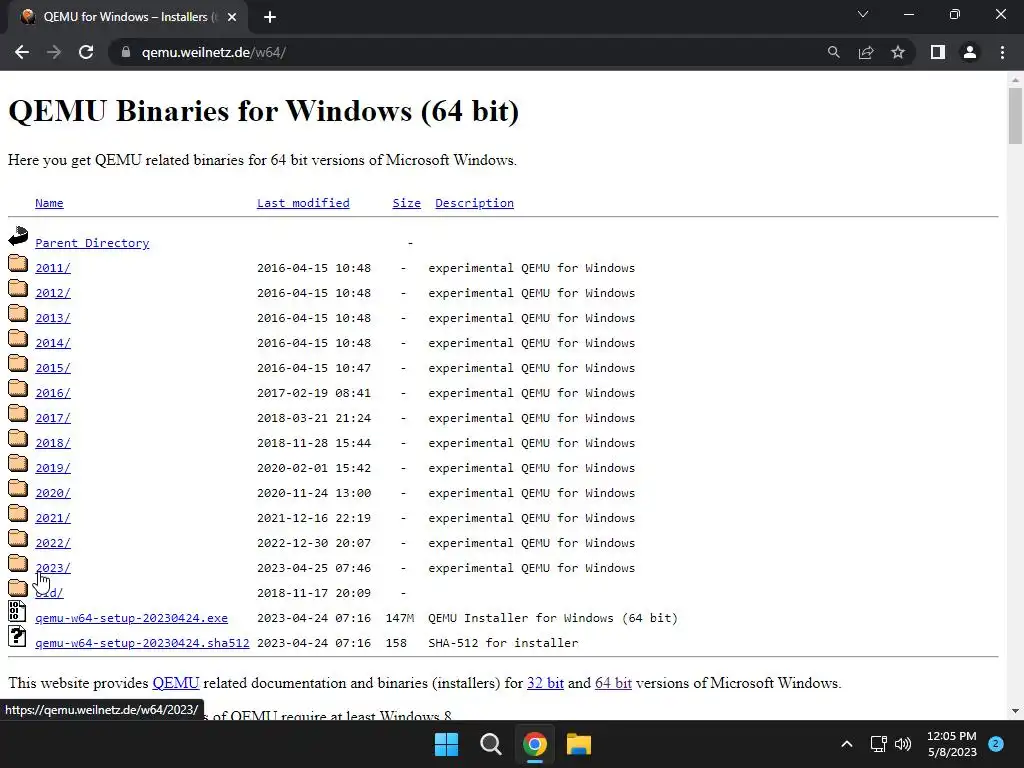This screenshot has height=768, width=1024.
Task: Click the '2023-04-25 07:46' modified date text
Action: tap(314, 568)
